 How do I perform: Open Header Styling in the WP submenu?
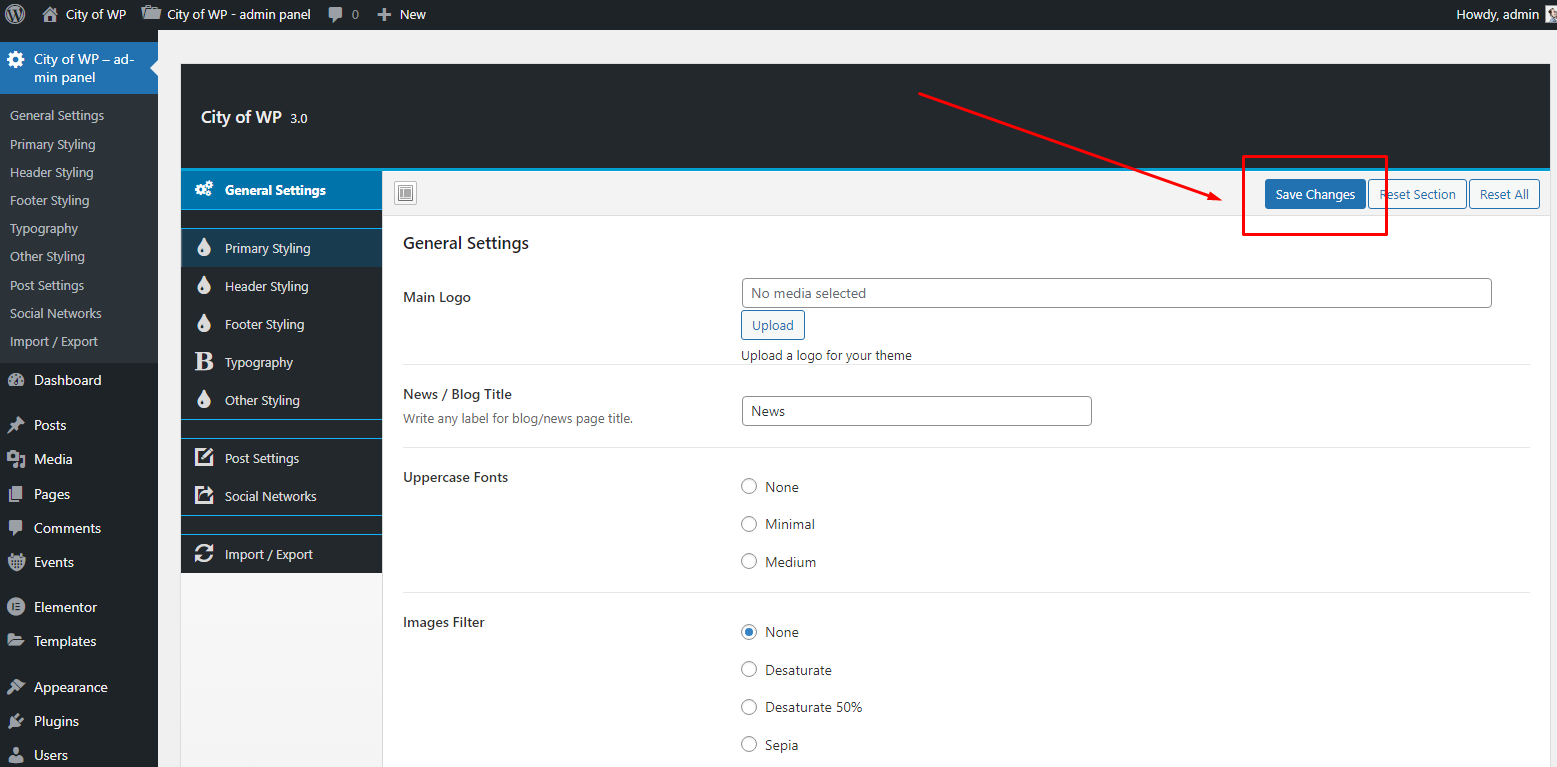coord(52,172)
